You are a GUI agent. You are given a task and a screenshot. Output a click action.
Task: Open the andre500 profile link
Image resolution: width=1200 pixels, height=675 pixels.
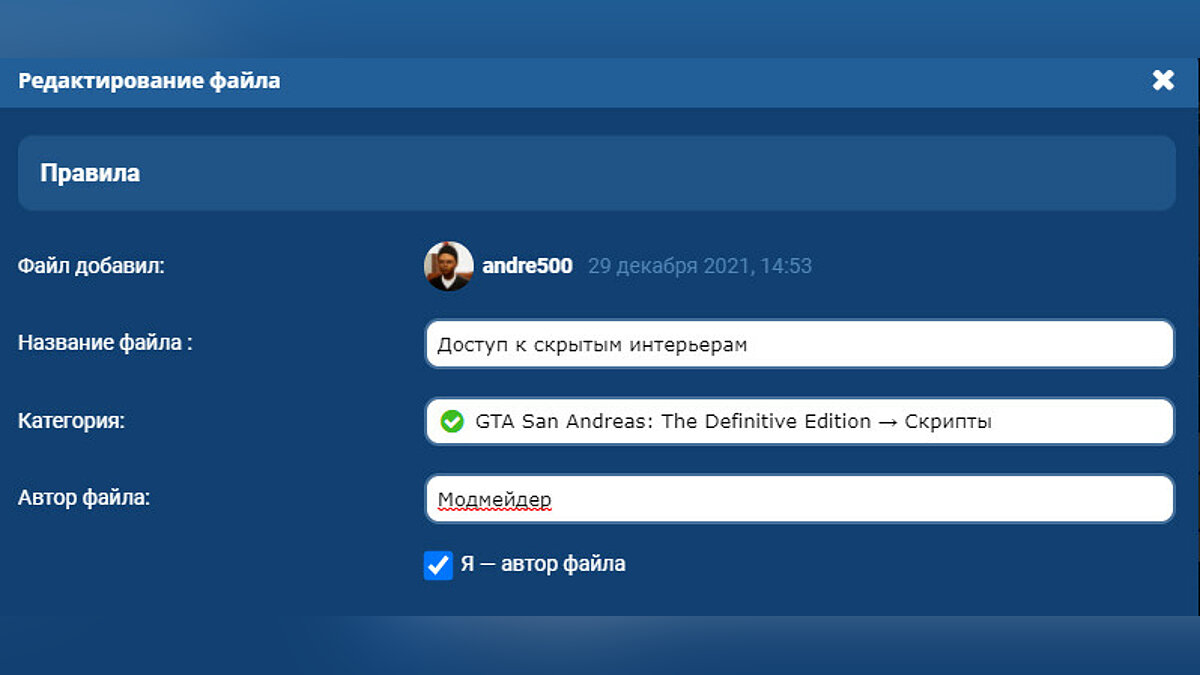tap(527, 266)
